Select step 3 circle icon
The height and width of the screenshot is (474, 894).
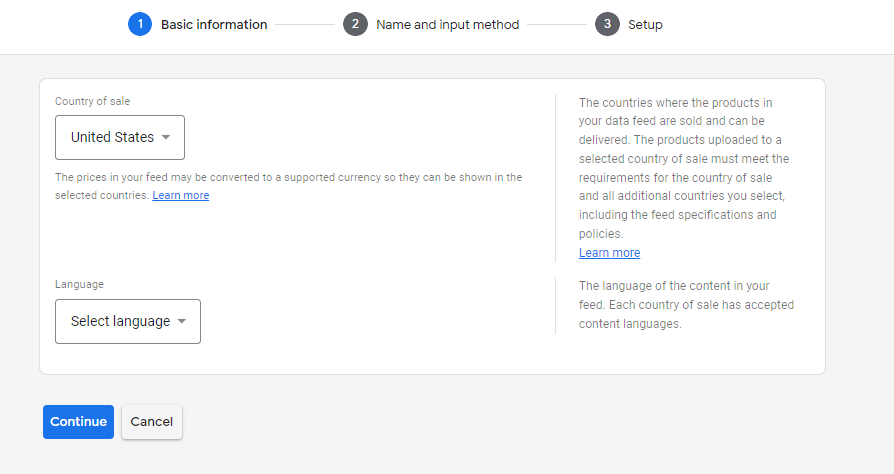pyautogui.click(x=607, y=25)
